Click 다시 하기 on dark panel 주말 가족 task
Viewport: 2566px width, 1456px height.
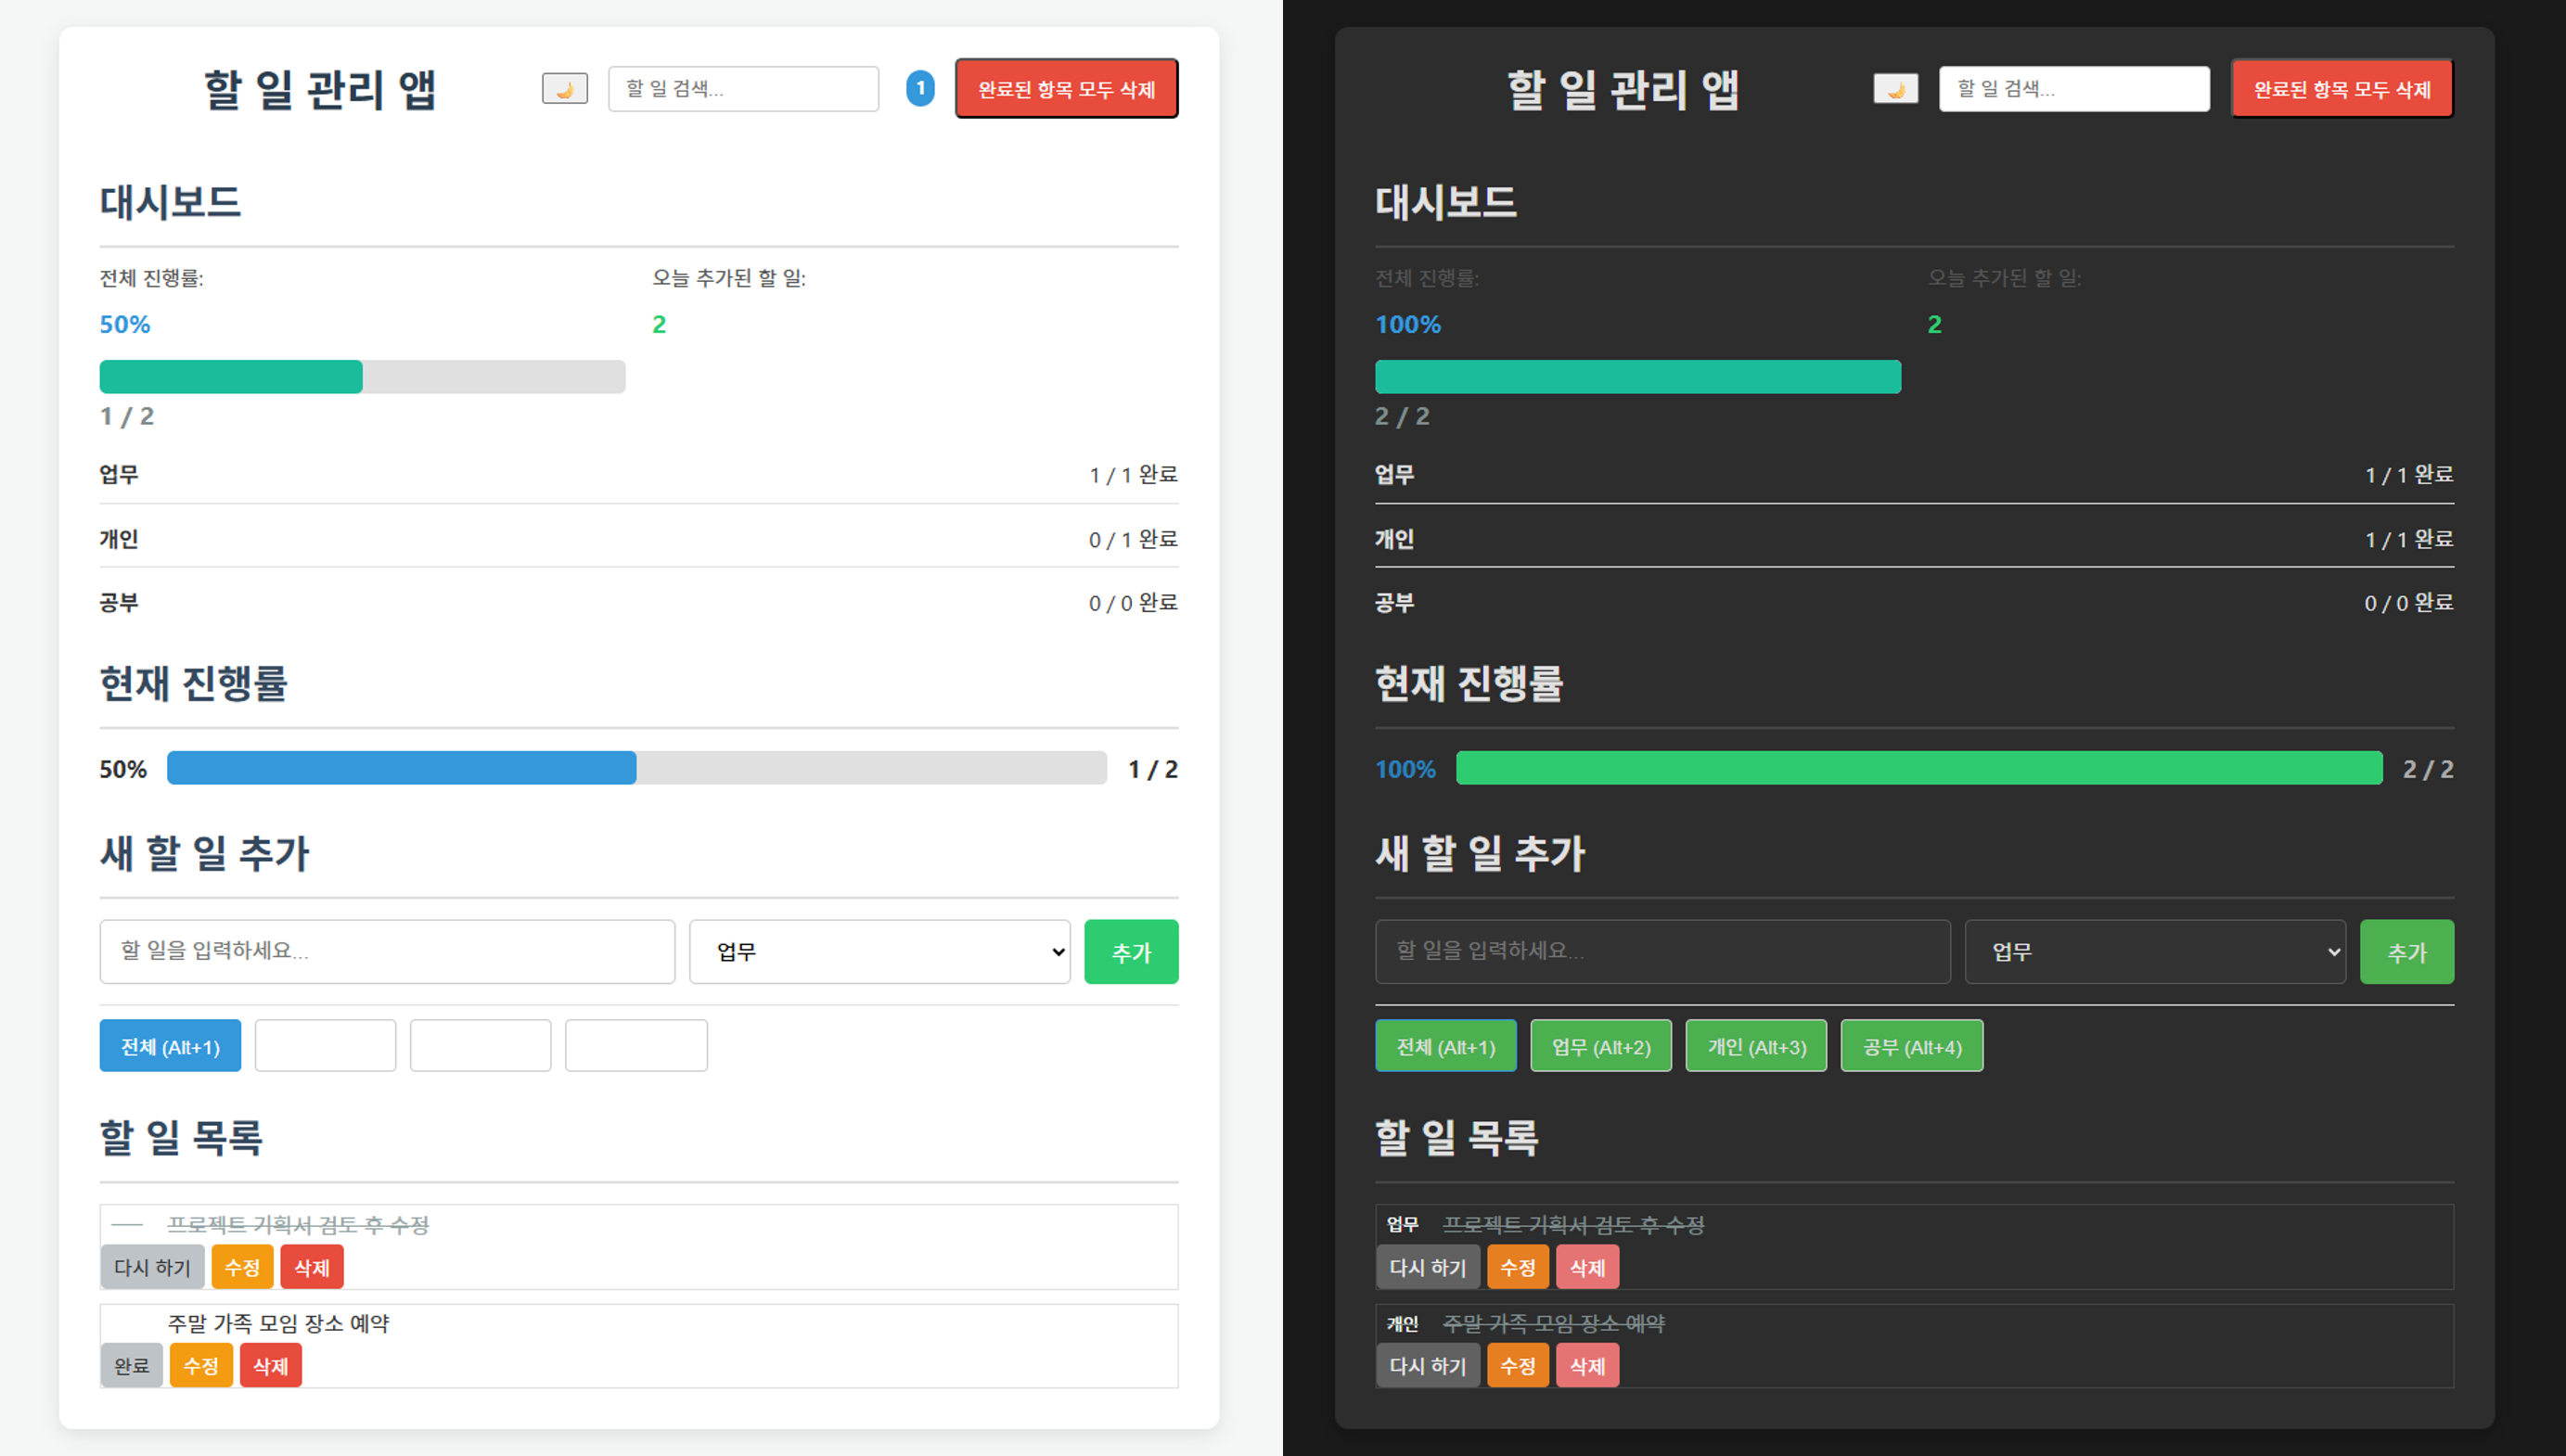pos(1427,1366)
